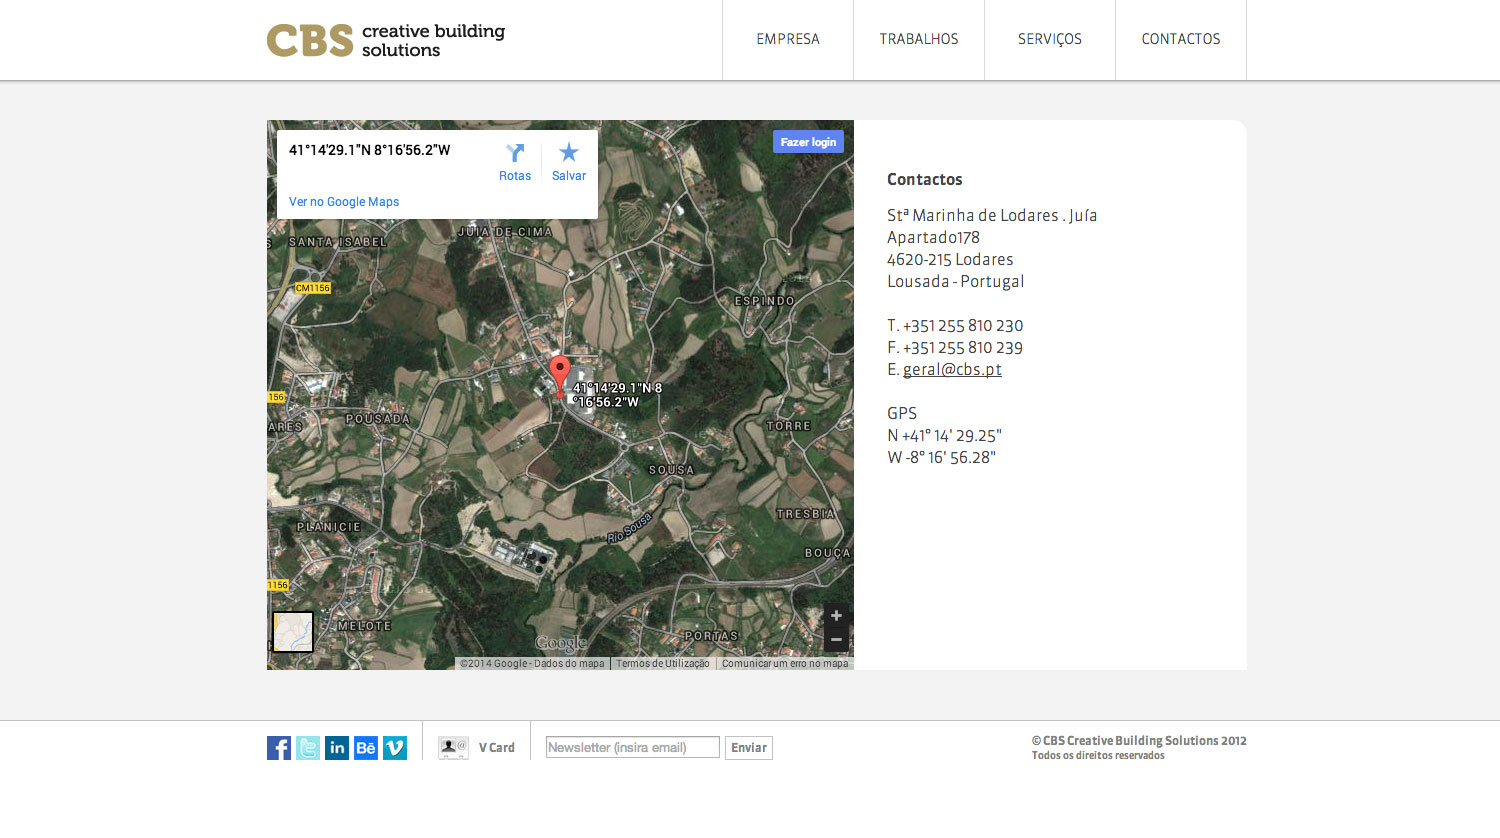Submit newsletter with the Enviar button
1500x838 pixels.
click(x=748, y=747)
